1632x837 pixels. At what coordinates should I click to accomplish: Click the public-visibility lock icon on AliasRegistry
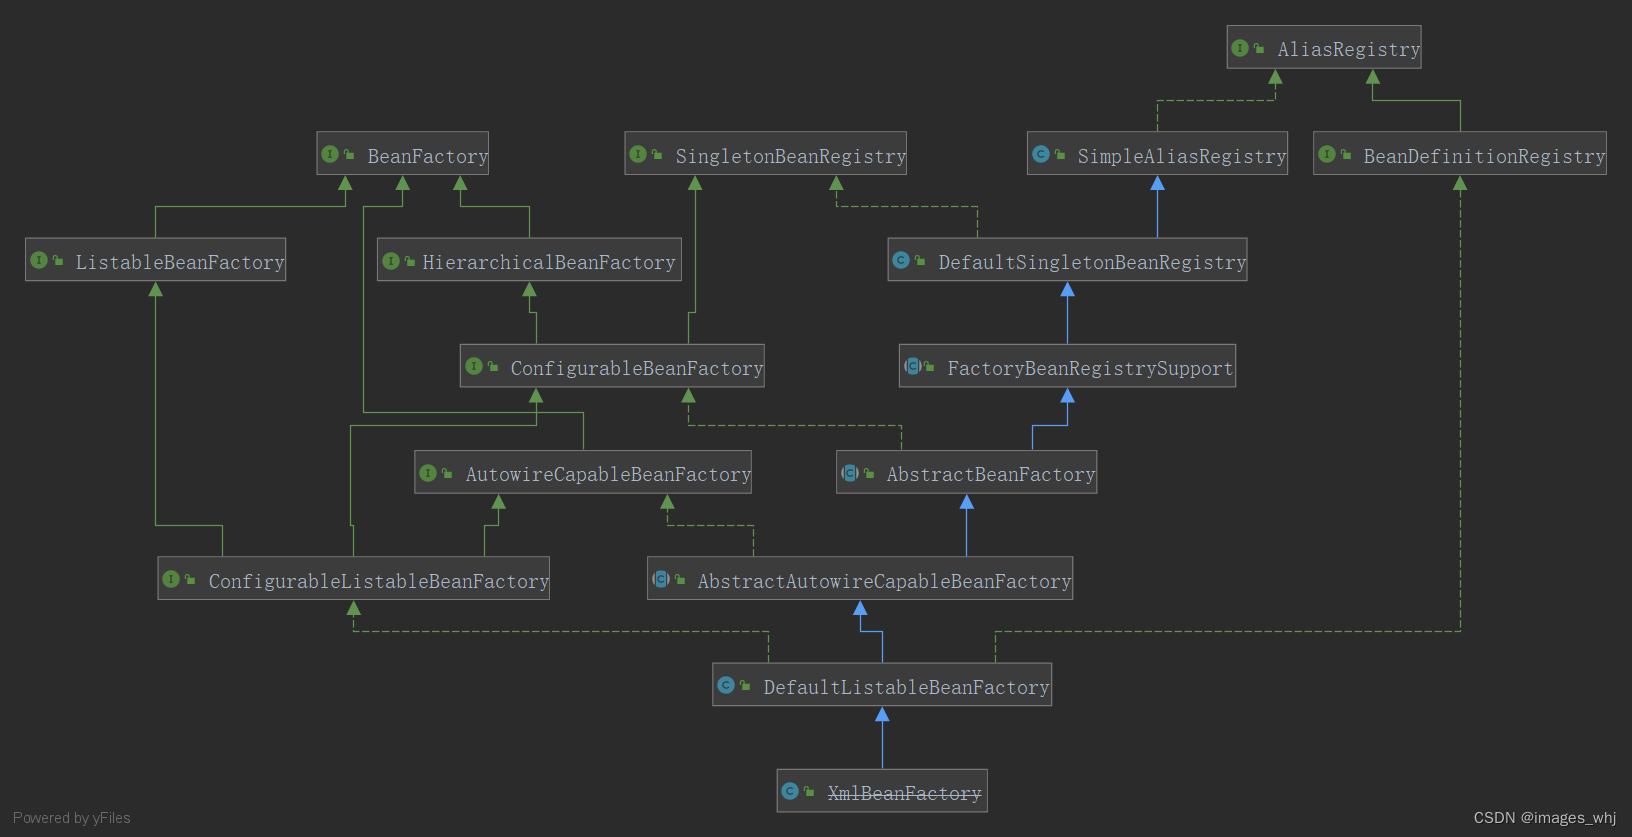pos(1259,48)
